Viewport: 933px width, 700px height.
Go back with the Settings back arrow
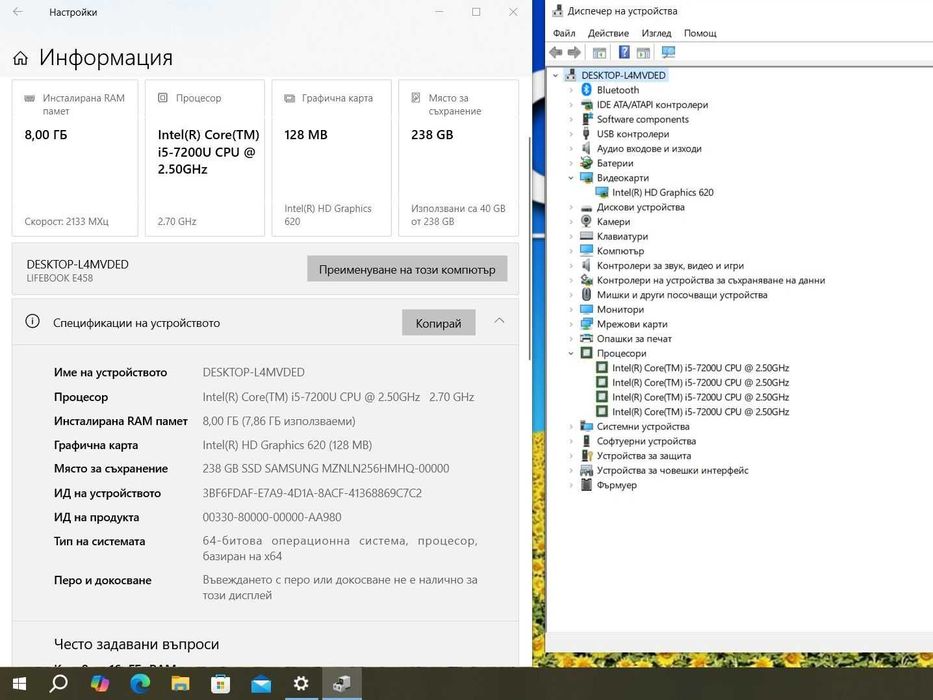18,12
